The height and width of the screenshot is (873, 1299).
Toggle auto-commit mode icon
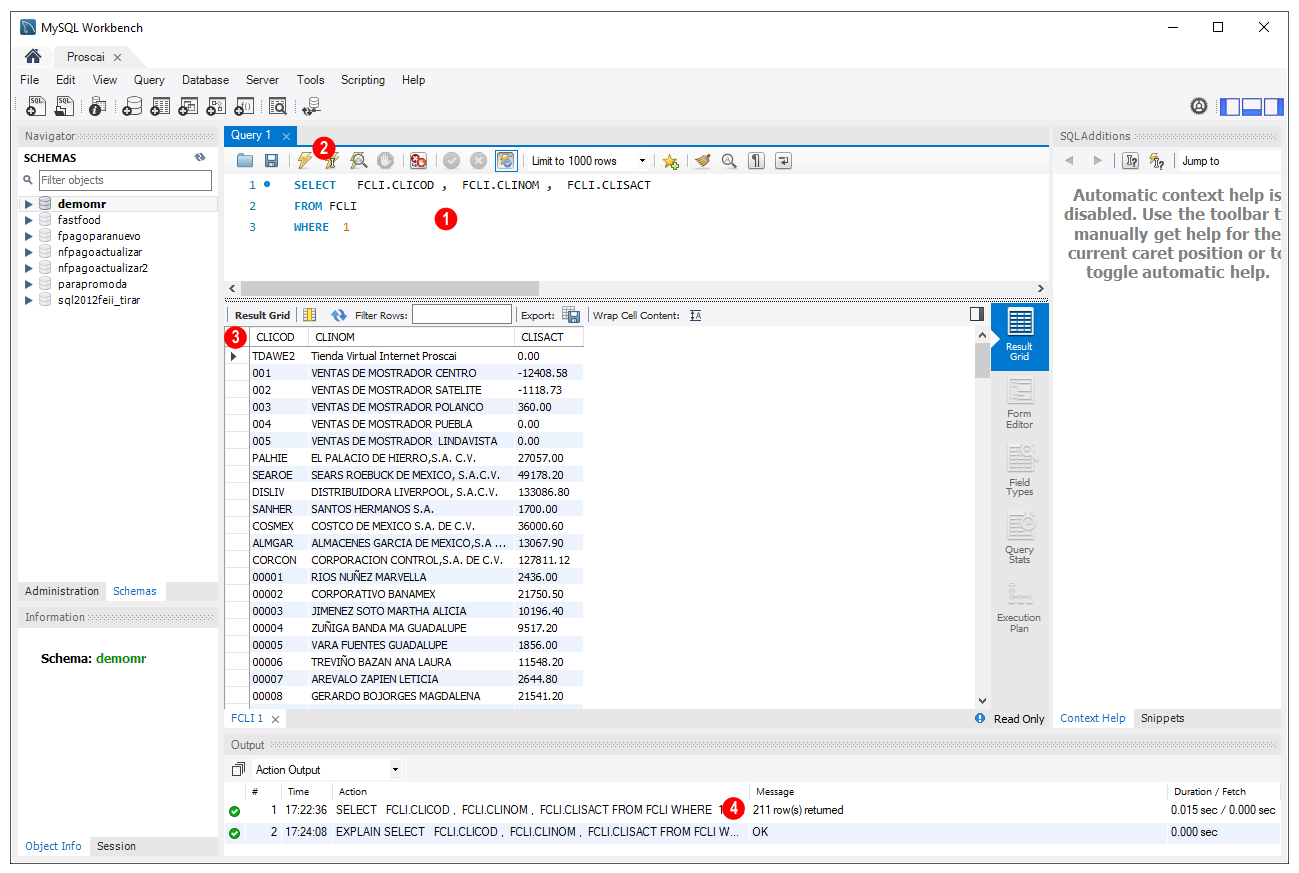(x=506, y=160)
